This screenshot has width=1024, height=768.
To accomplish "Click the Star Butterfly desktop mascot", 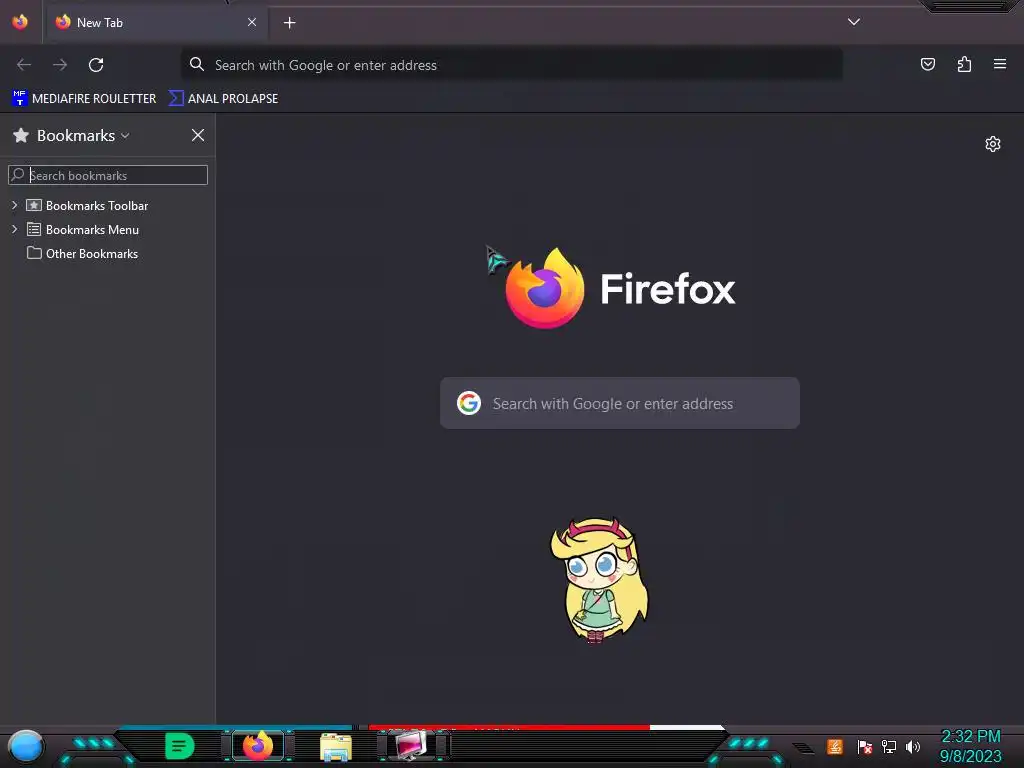I will click(600, 580).
